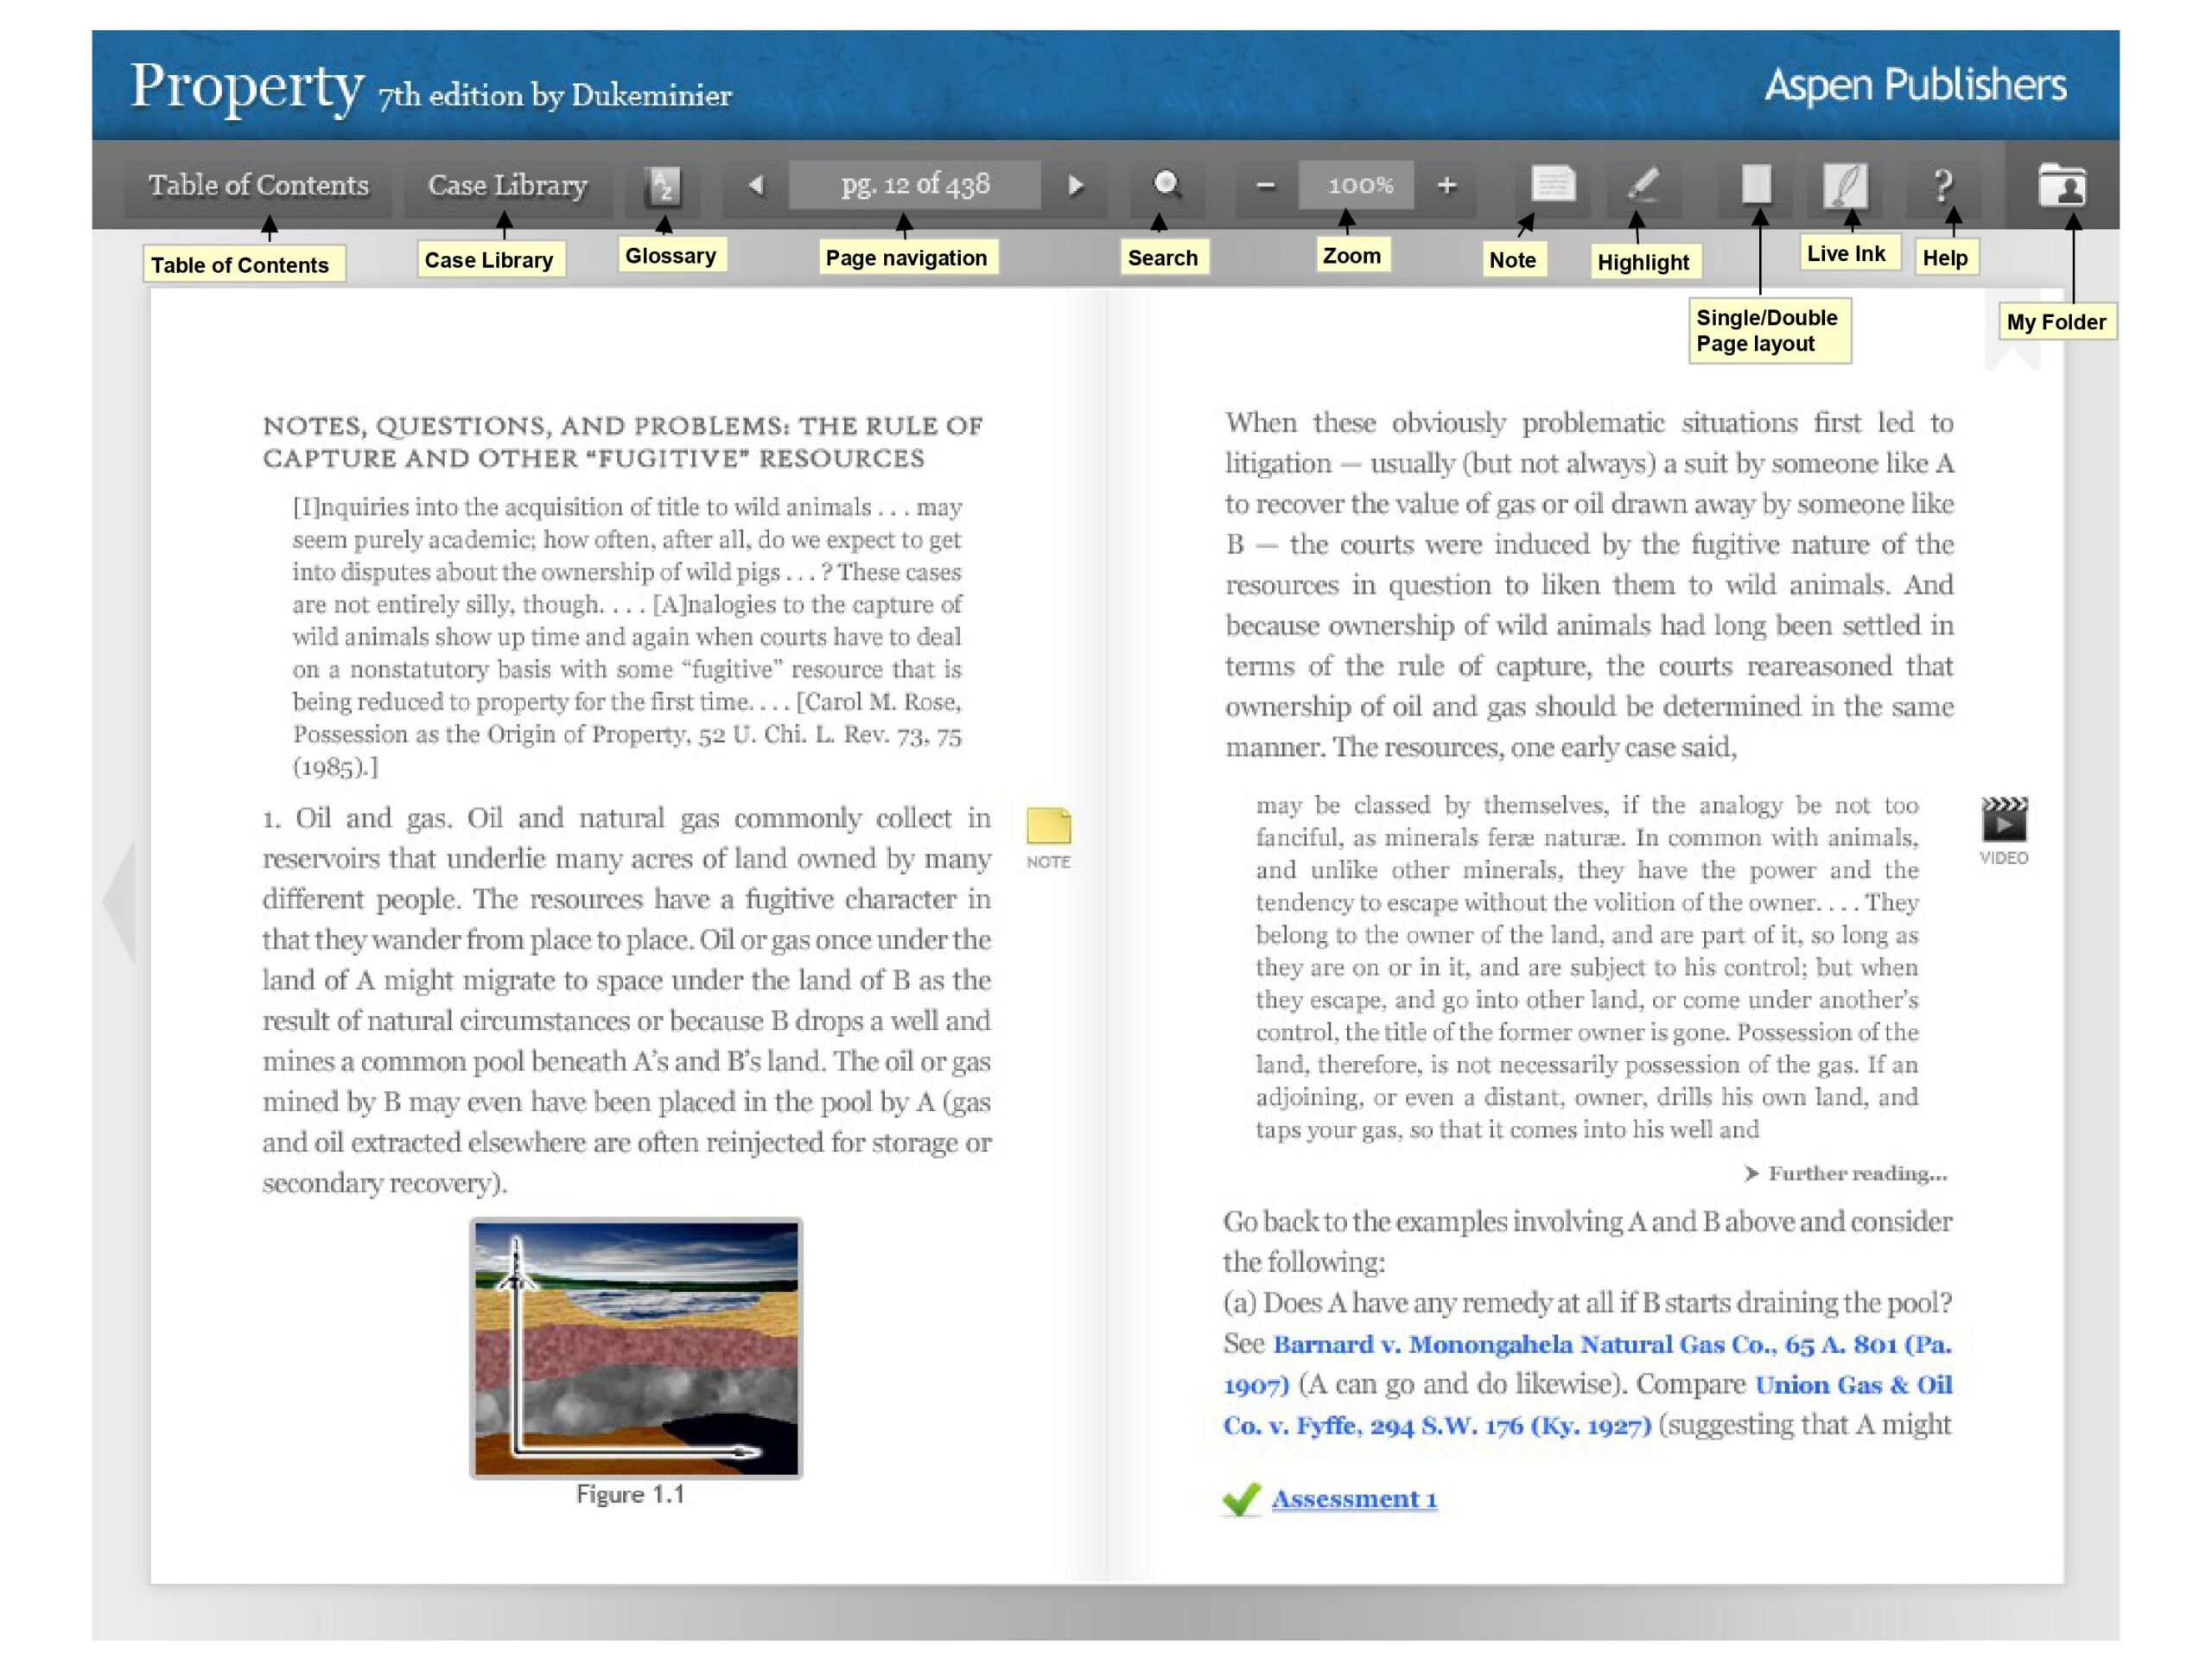The width and height of the screenshot is (2212, 1659).
Task: Open the yellow NOTE sticky icon in margin
Action: click(x=1048, y=837)
